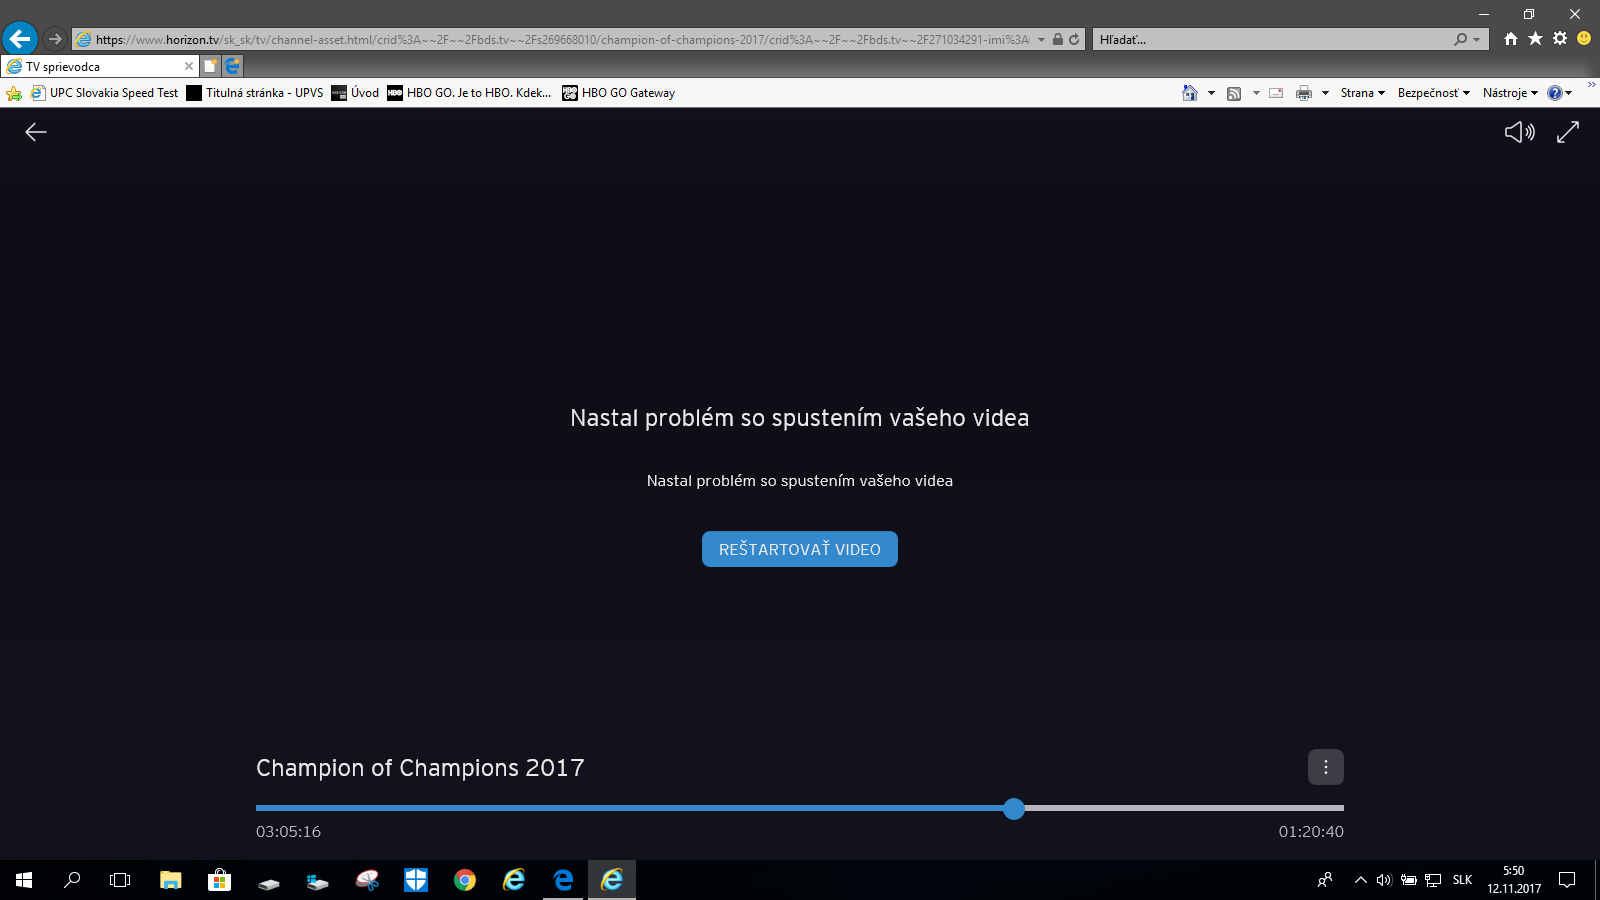
Task: Launch Google Chrome from the taskbar
Action: click(465, 880)
